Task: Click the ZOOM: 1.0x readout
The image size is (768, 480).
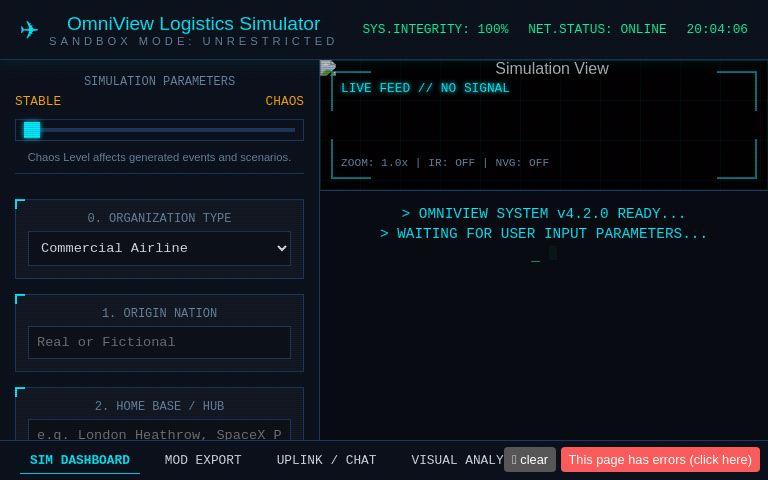Action: point(374,163)
